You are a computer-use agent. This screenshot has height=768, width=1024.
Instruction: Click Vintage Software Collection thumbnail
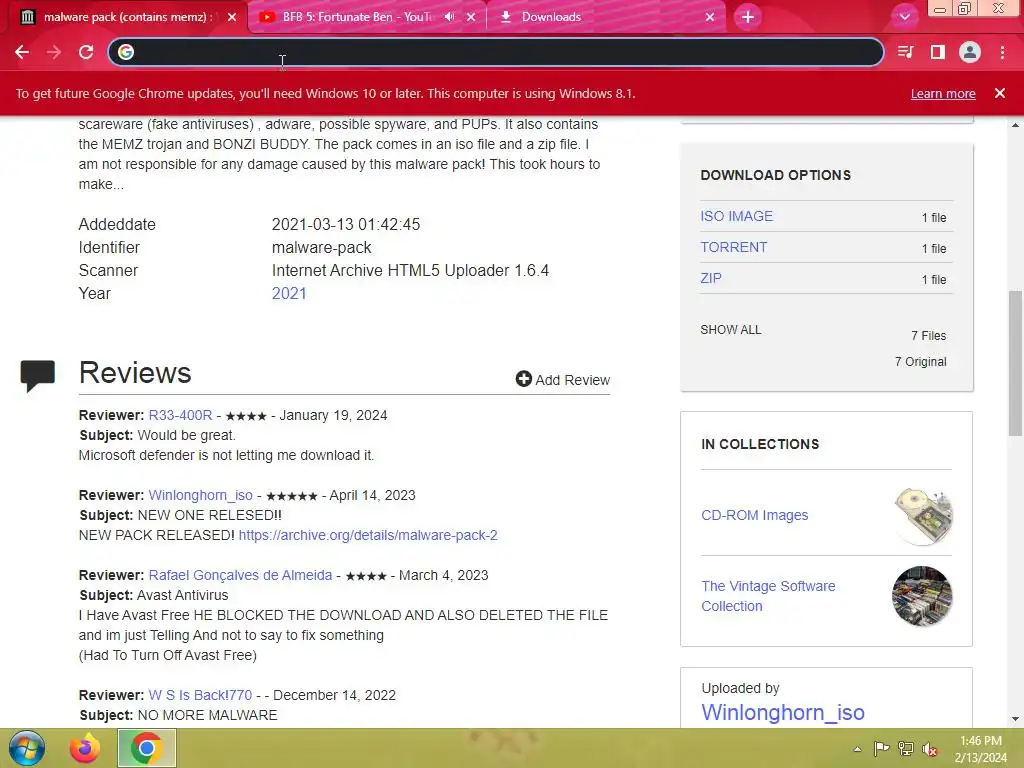(922, 596)
